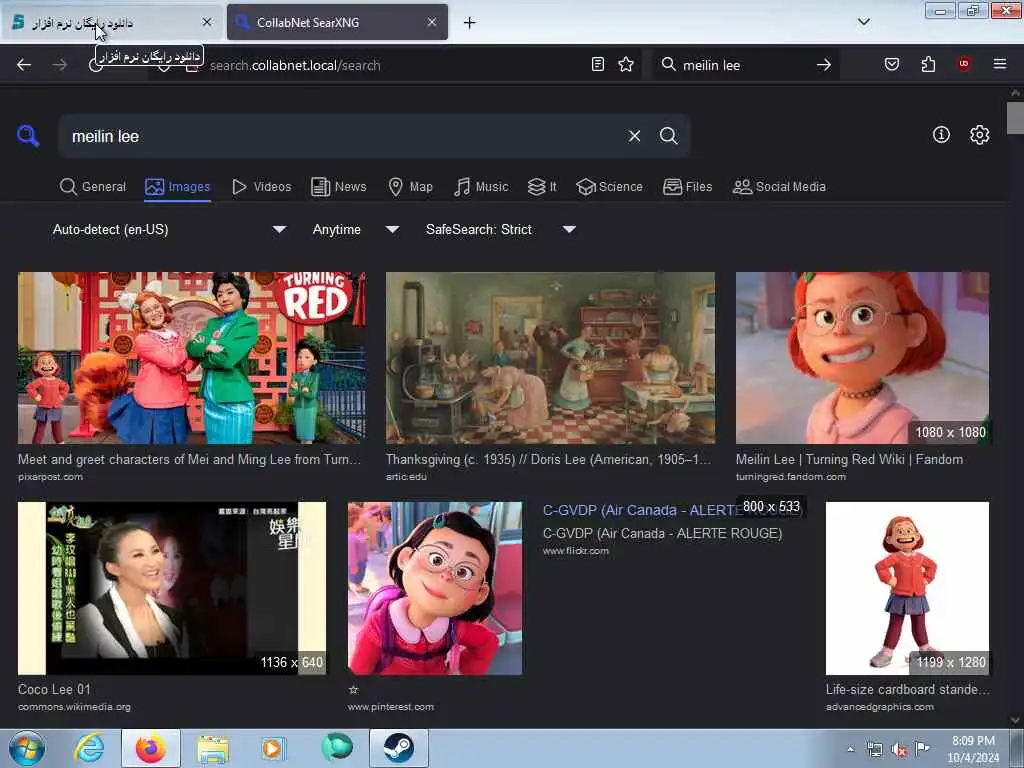Show hidden tray icons arrow

pos(850,750)
